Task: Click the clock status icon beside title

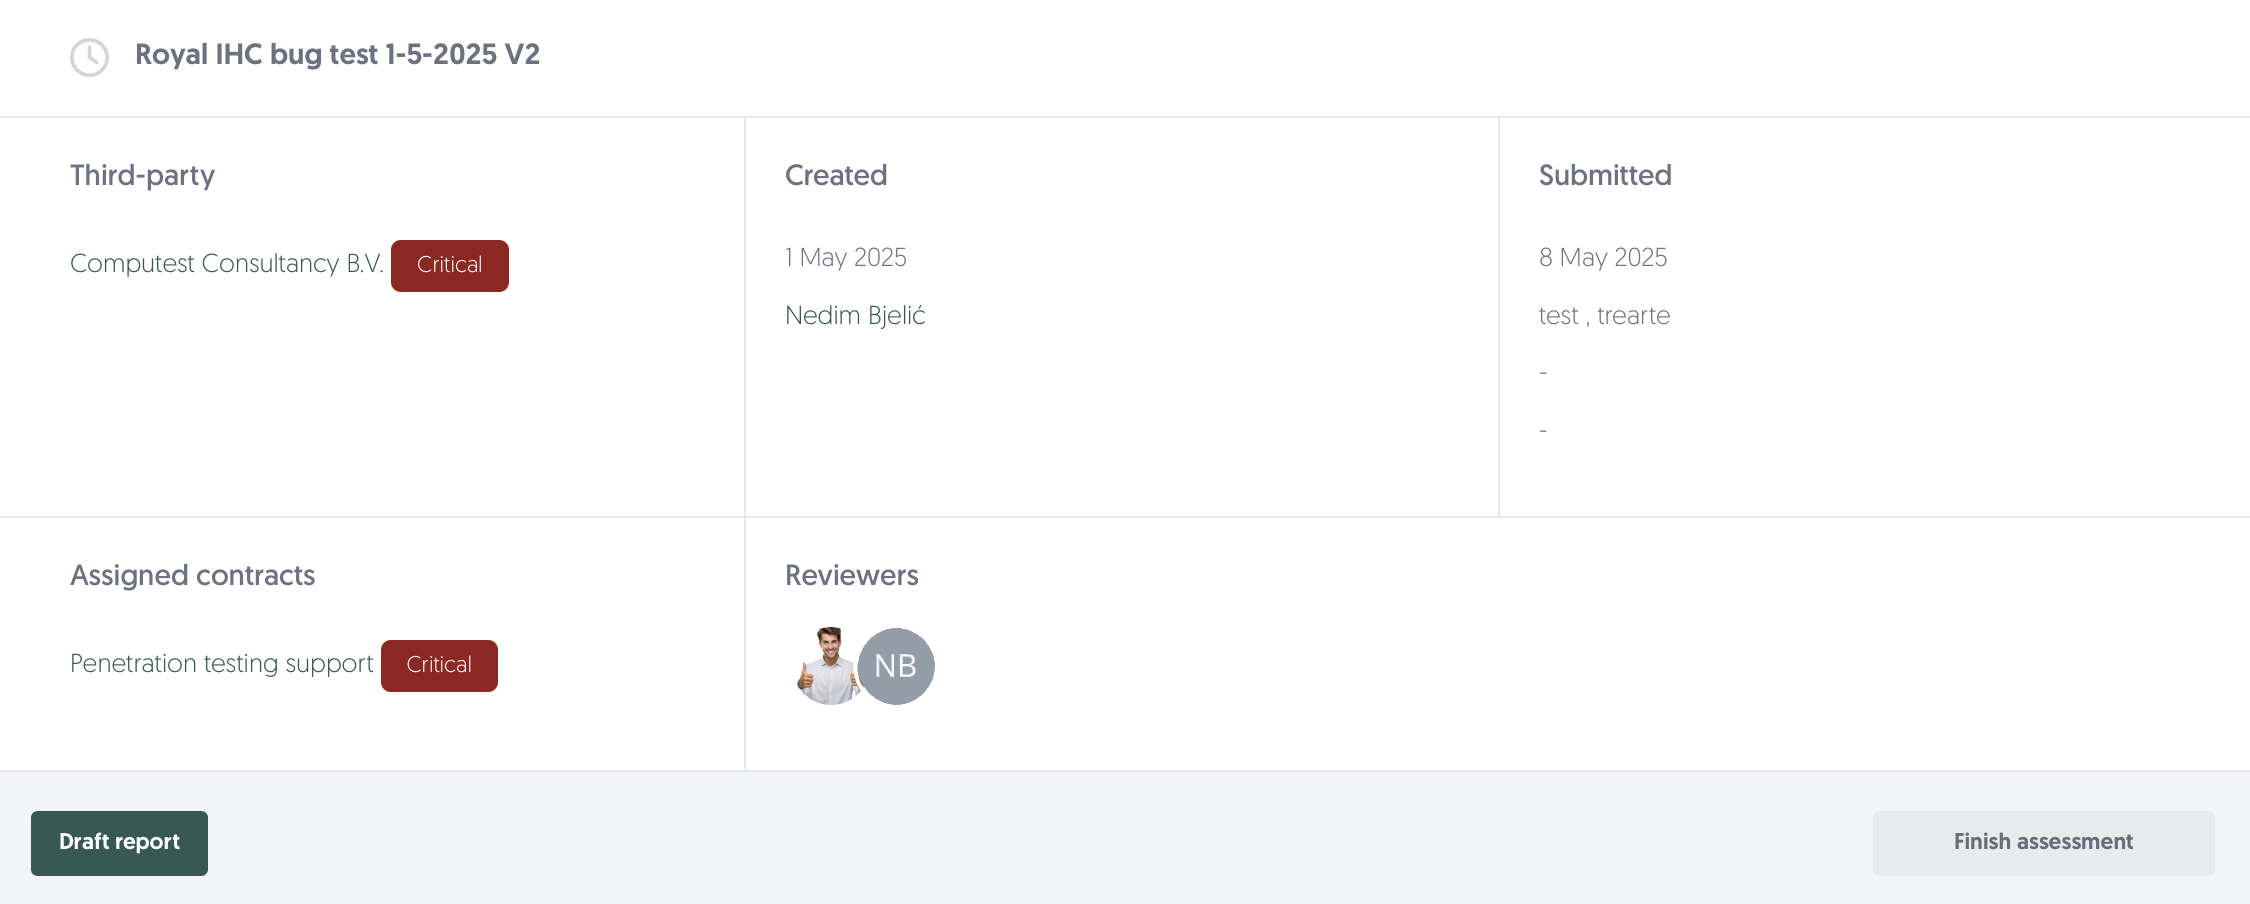Action: click(x=89, y=57)
